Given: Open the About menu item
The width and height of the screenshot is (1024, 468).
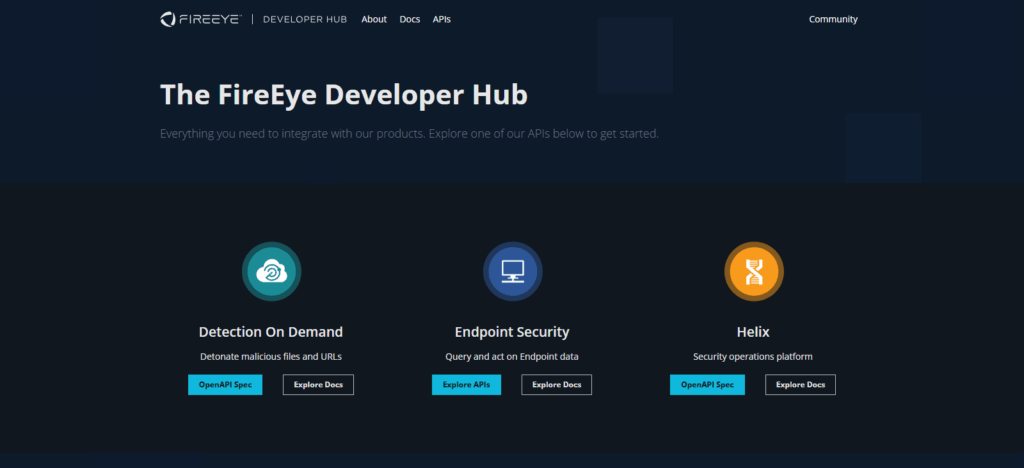Looking at the screenshot, I should [374, 19].
